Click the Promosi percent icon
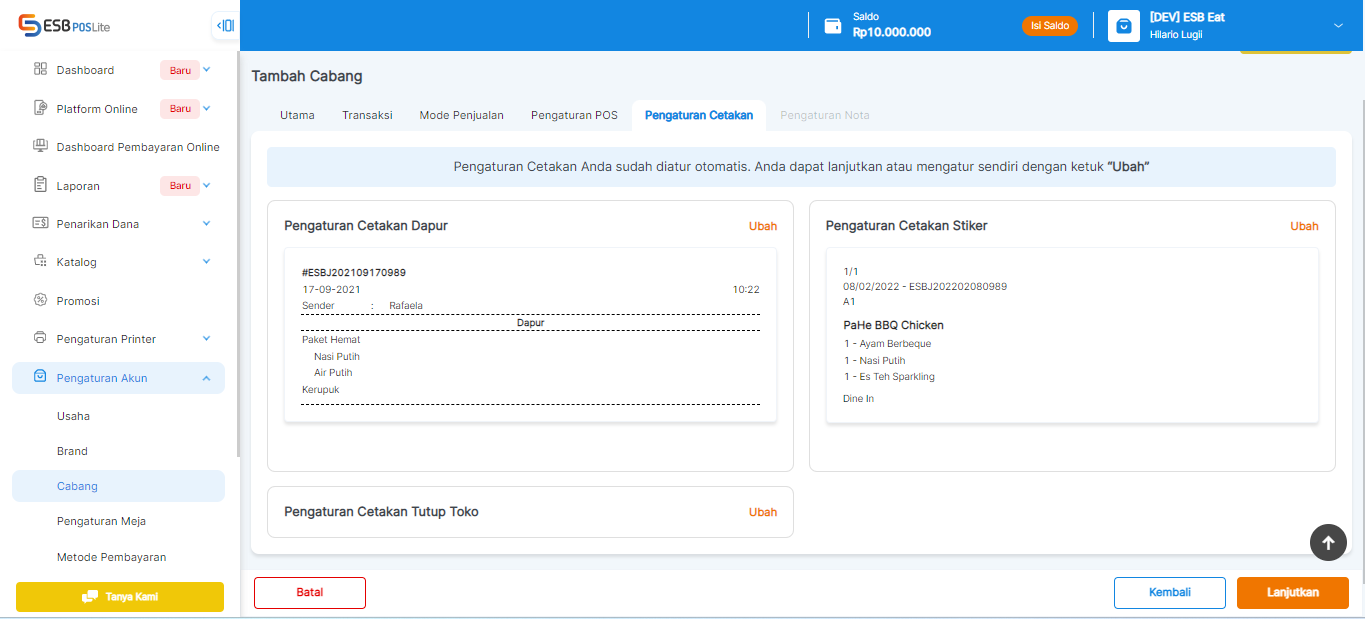Image resolution: width=1365 pixels, height=619 pixels. coord(40,300)
